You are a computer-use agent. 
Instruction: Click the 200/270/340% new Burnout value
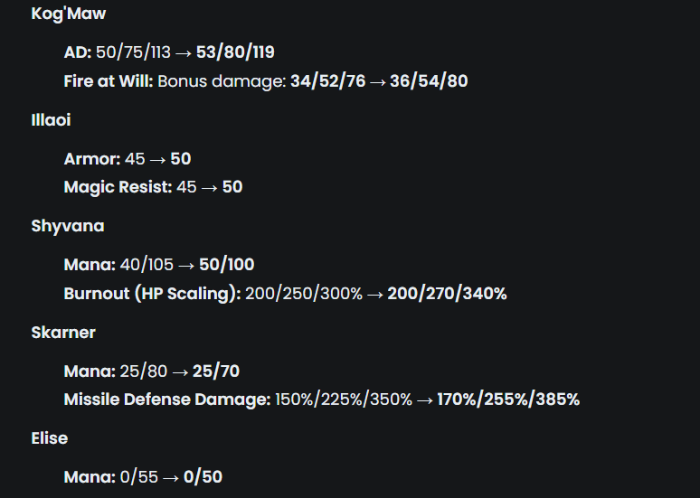tap(447, 294)
